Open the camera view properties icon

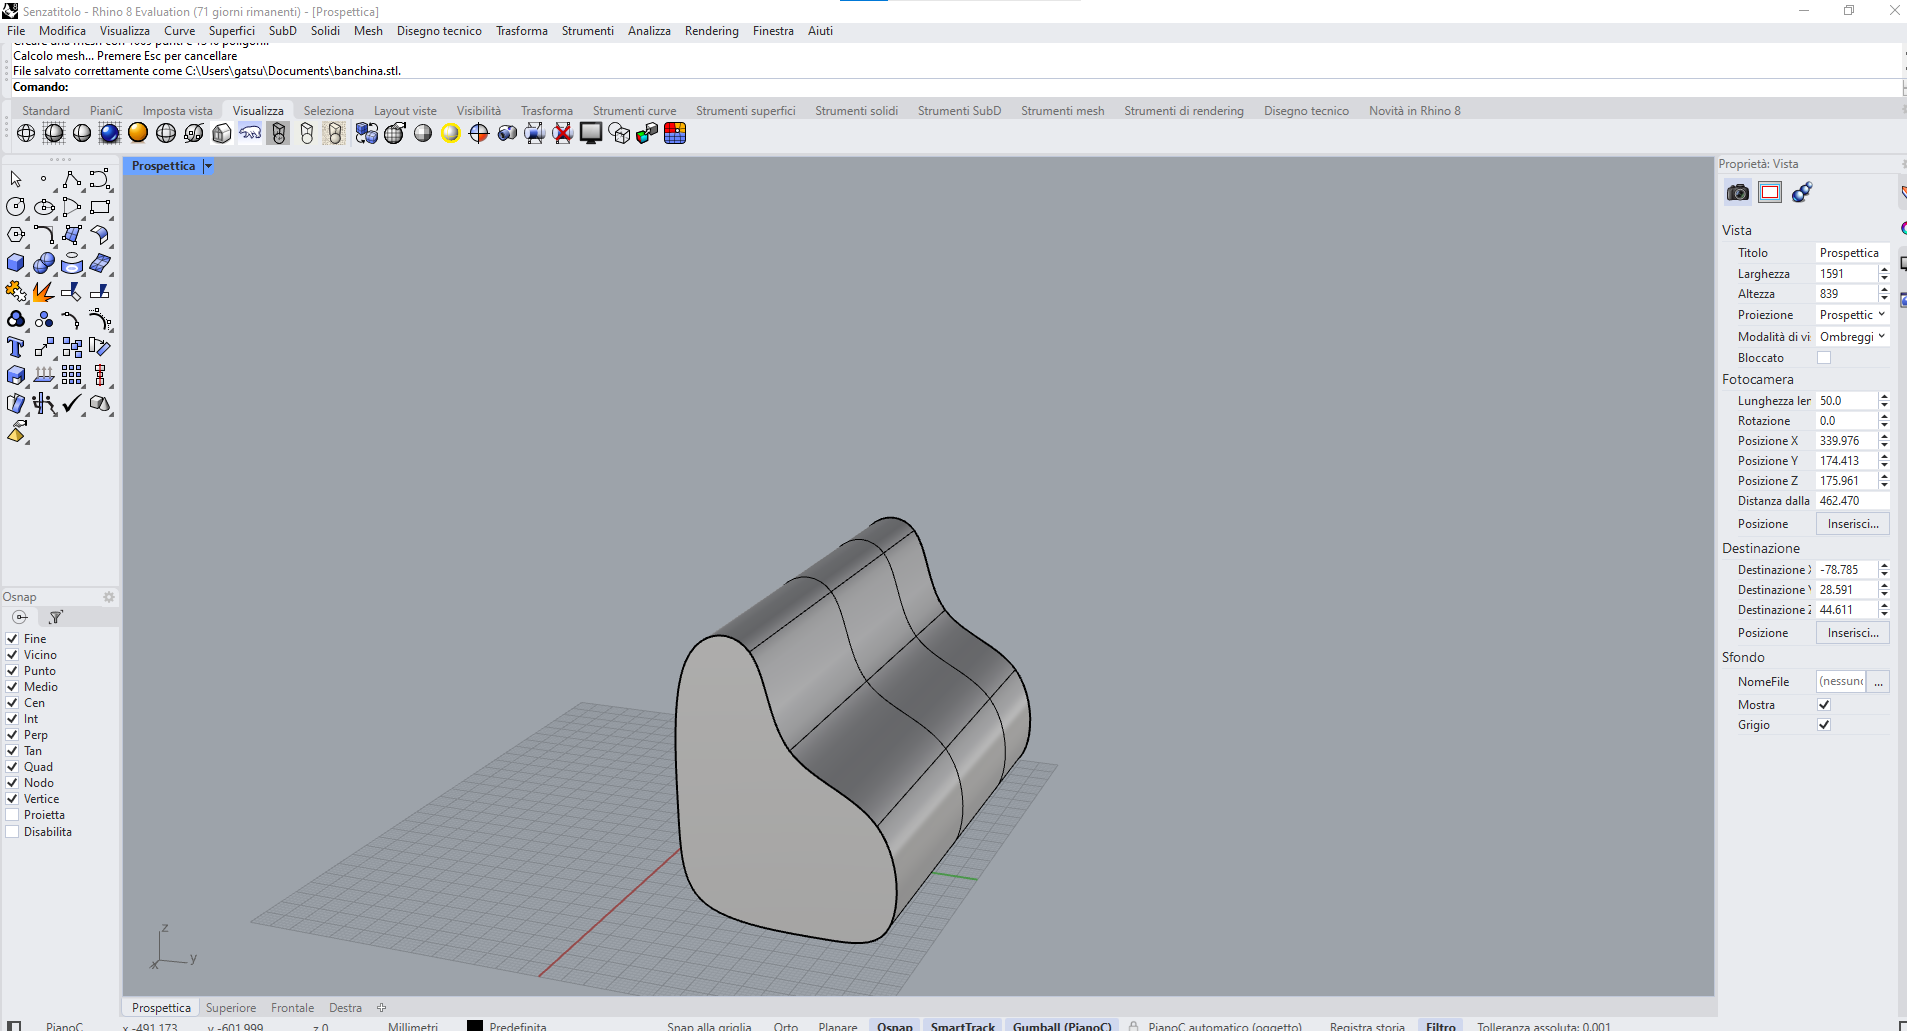(1738, 192)
